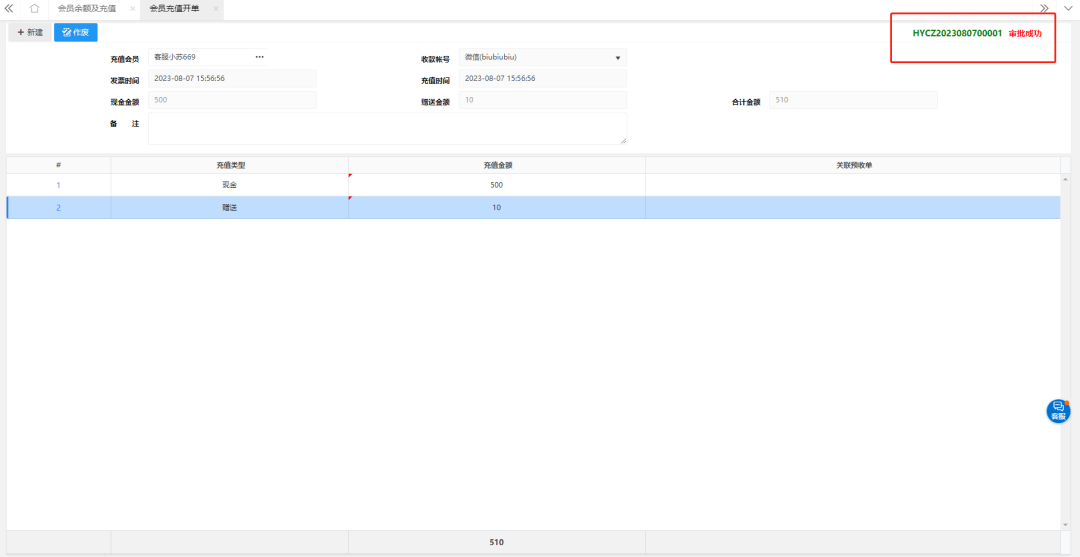Close the 会员余额及充值 tab

point(132,8)
